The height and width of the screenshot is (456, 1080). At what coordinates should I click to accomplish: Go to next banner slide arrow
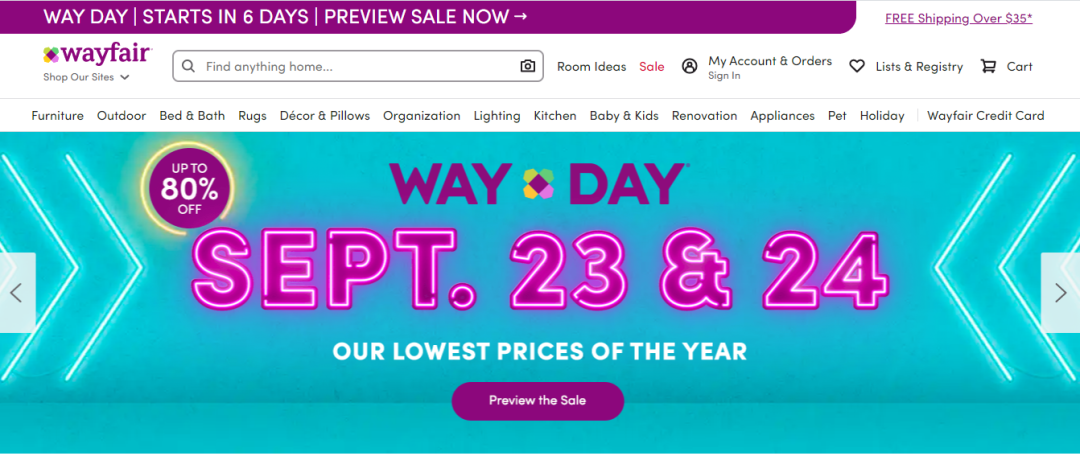tap(1061, 292)
